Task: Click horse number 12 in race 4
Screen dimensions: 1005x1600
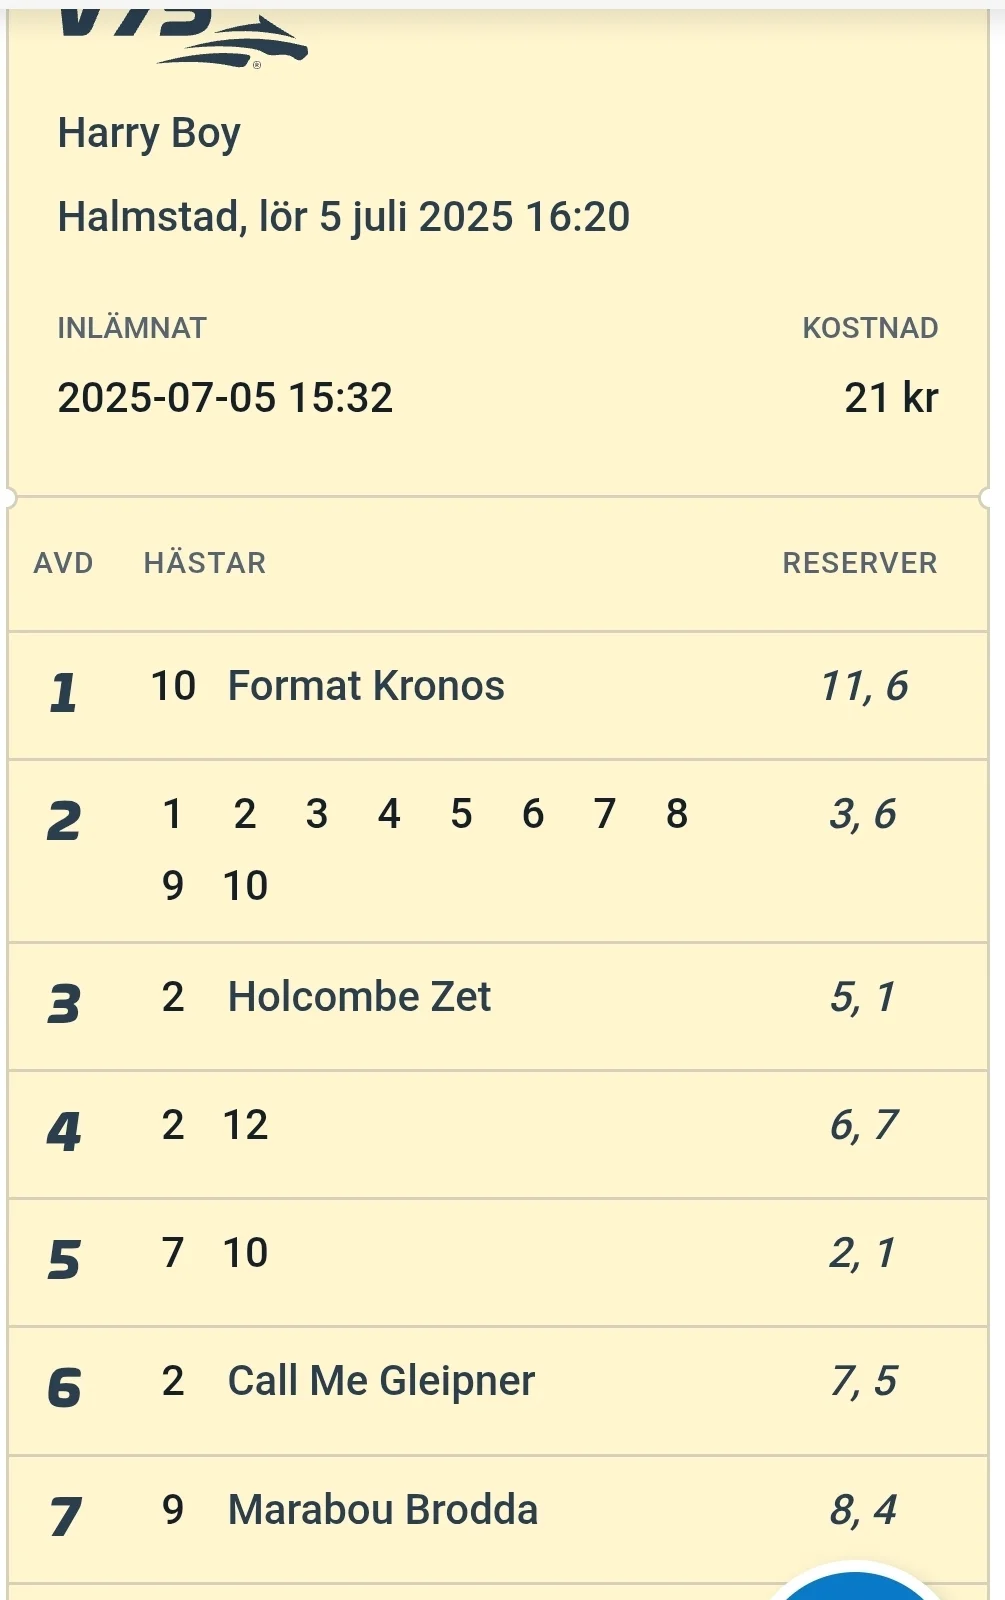Action: point(245,1125)
